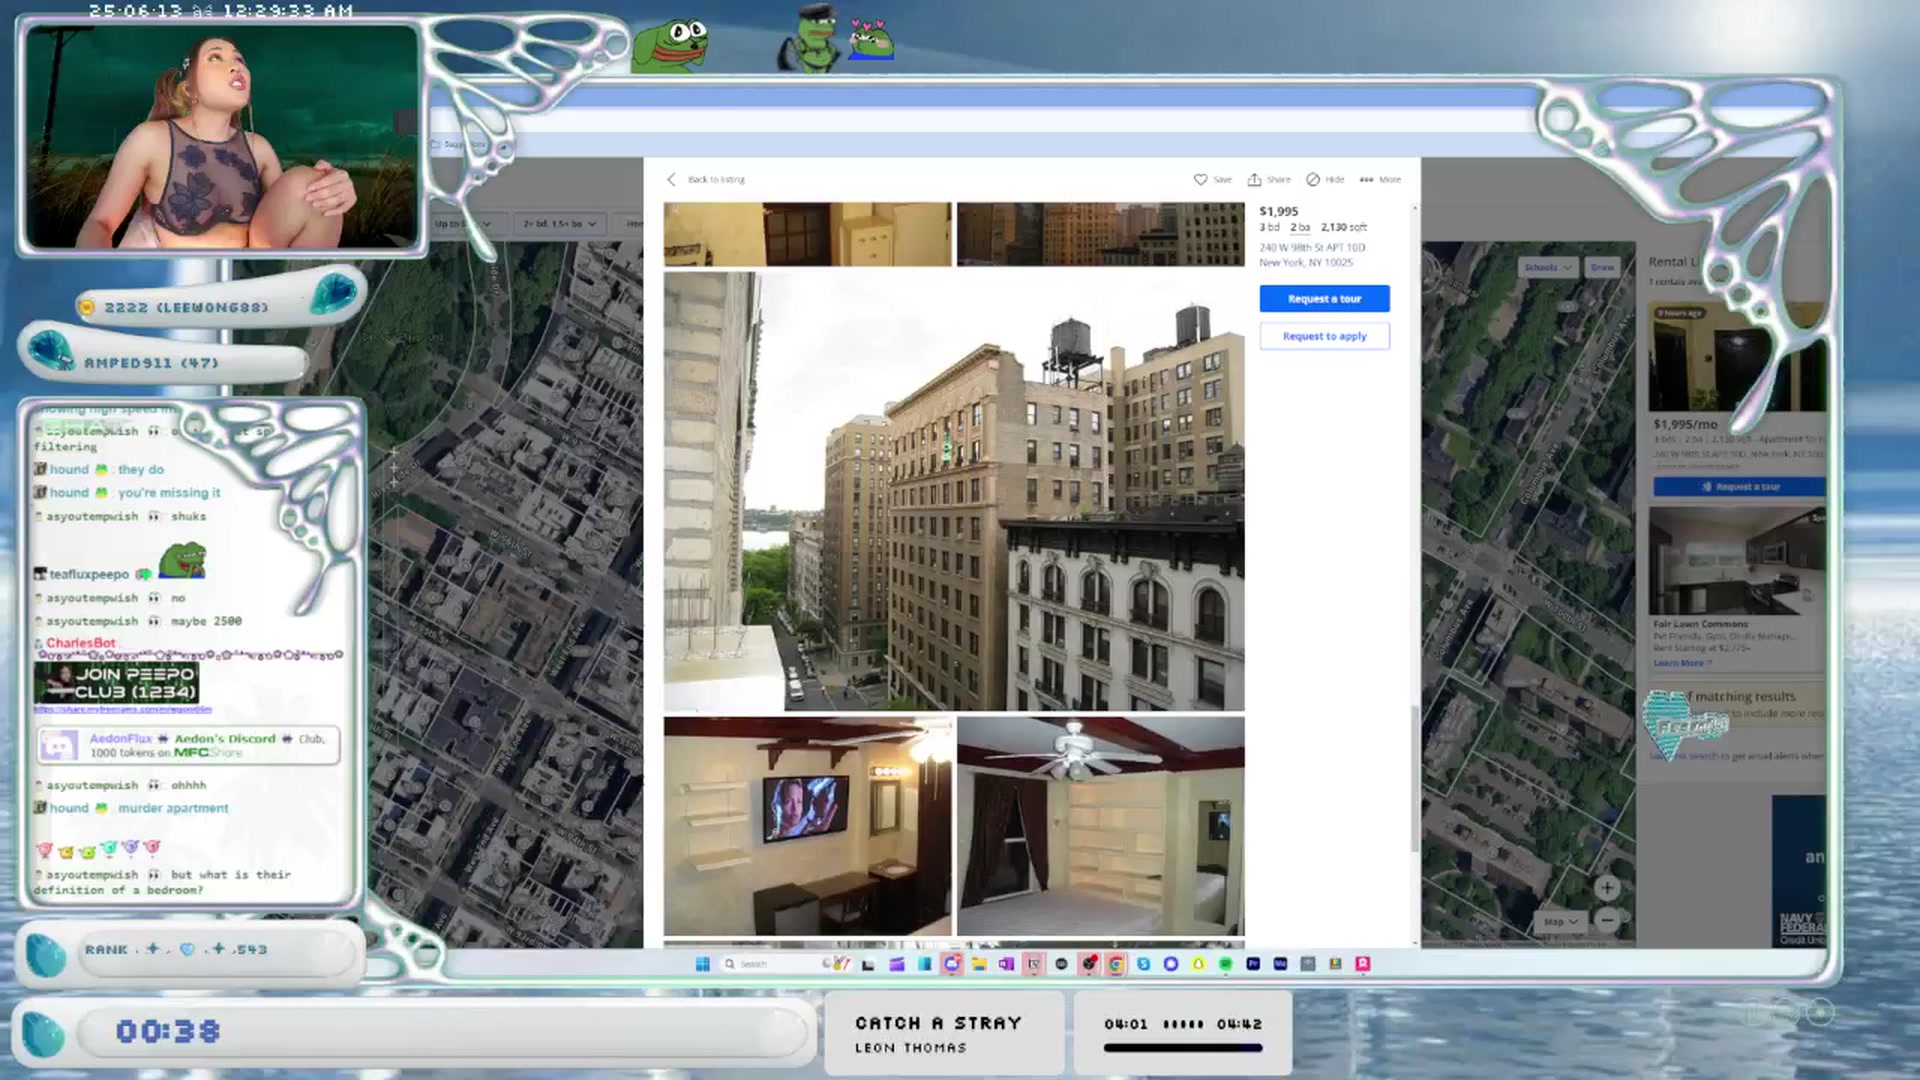Image resolution: width=1920 pixels, height=1080 pixels.
Task: Open the white dresser room photo
Action: [x=807, y=234]
